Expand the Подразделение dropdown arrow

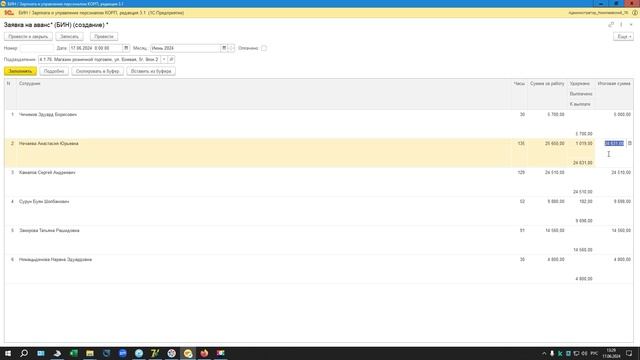click(x=164, y=60)
